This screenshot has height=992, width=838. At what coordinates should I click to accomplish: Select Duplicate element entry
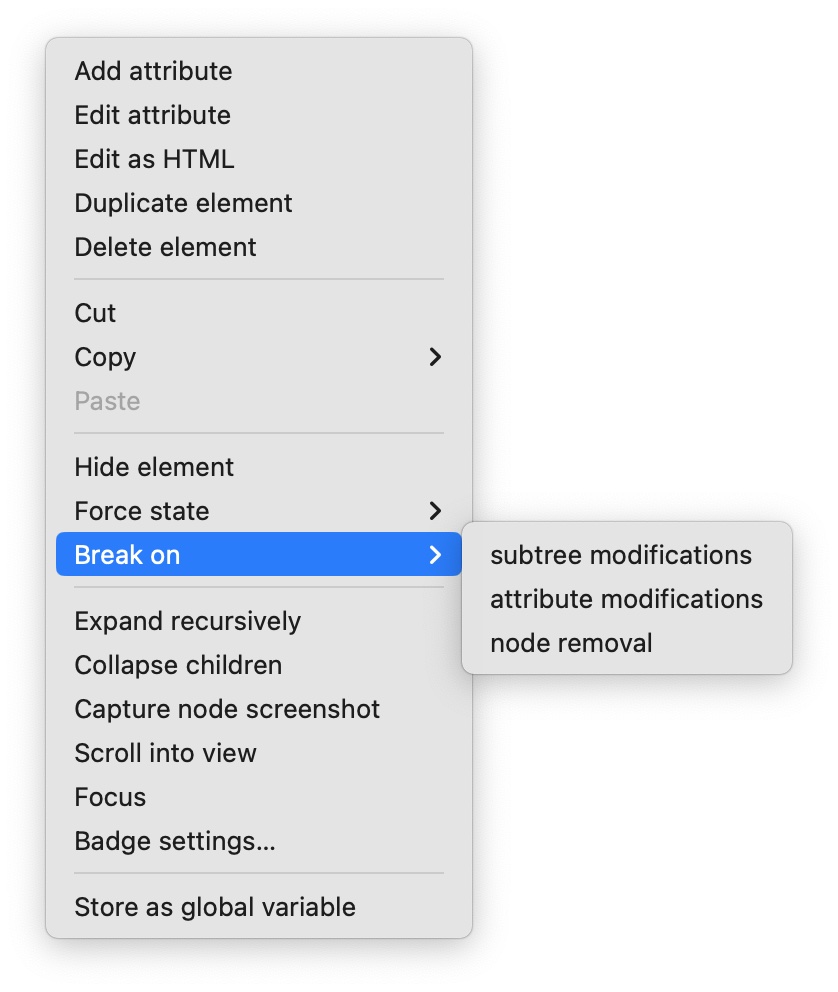(x=183, y=203)
